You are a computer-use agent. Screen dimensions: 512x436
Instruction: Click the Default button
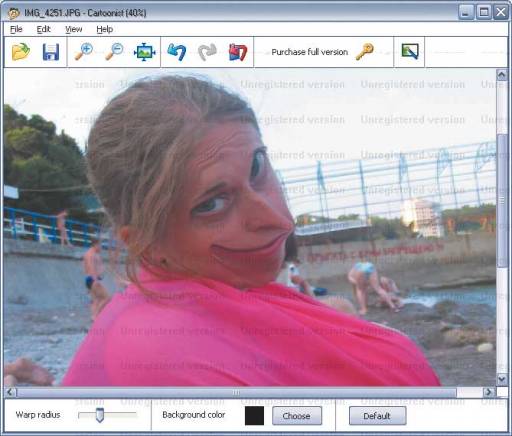point(377,416)
